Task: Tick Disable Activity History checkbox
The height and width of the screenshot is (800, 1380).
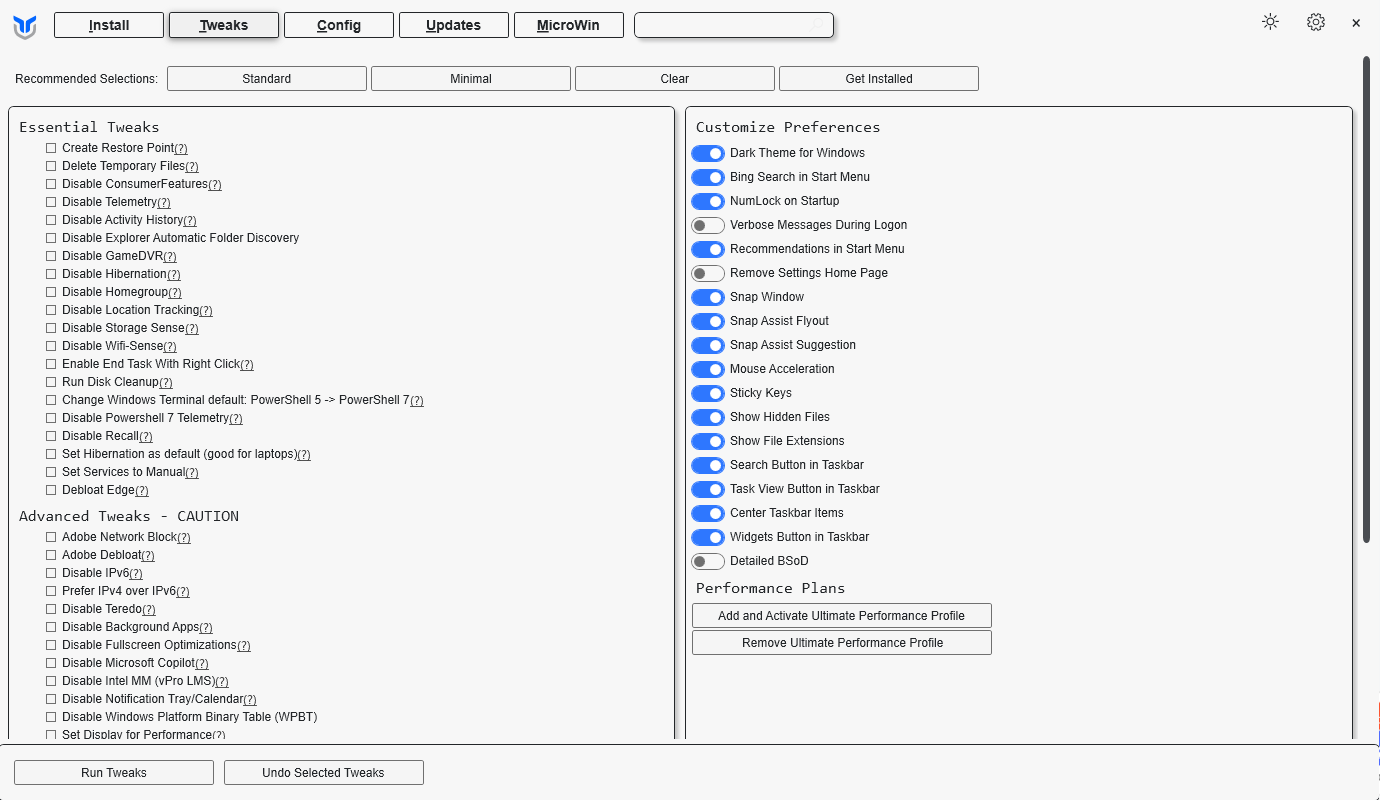Action: click(x=51, y=220)
